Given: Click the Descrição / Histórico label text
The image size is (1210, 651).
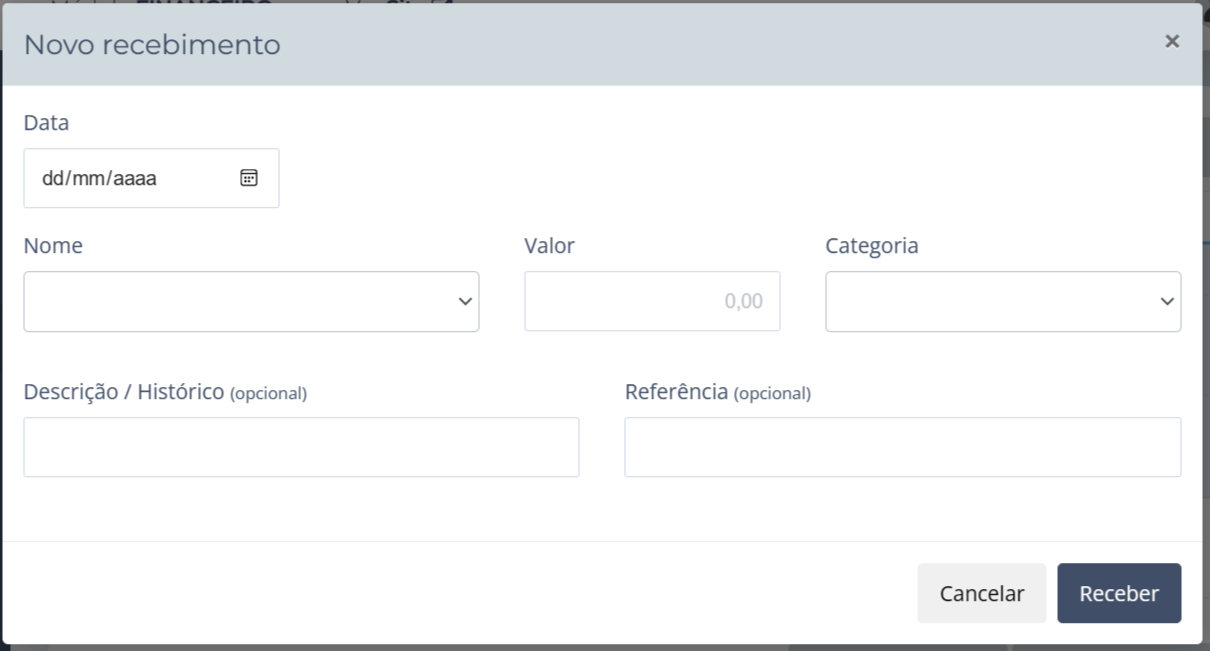Looking at the screenshot, I should (x=124, y=392).
